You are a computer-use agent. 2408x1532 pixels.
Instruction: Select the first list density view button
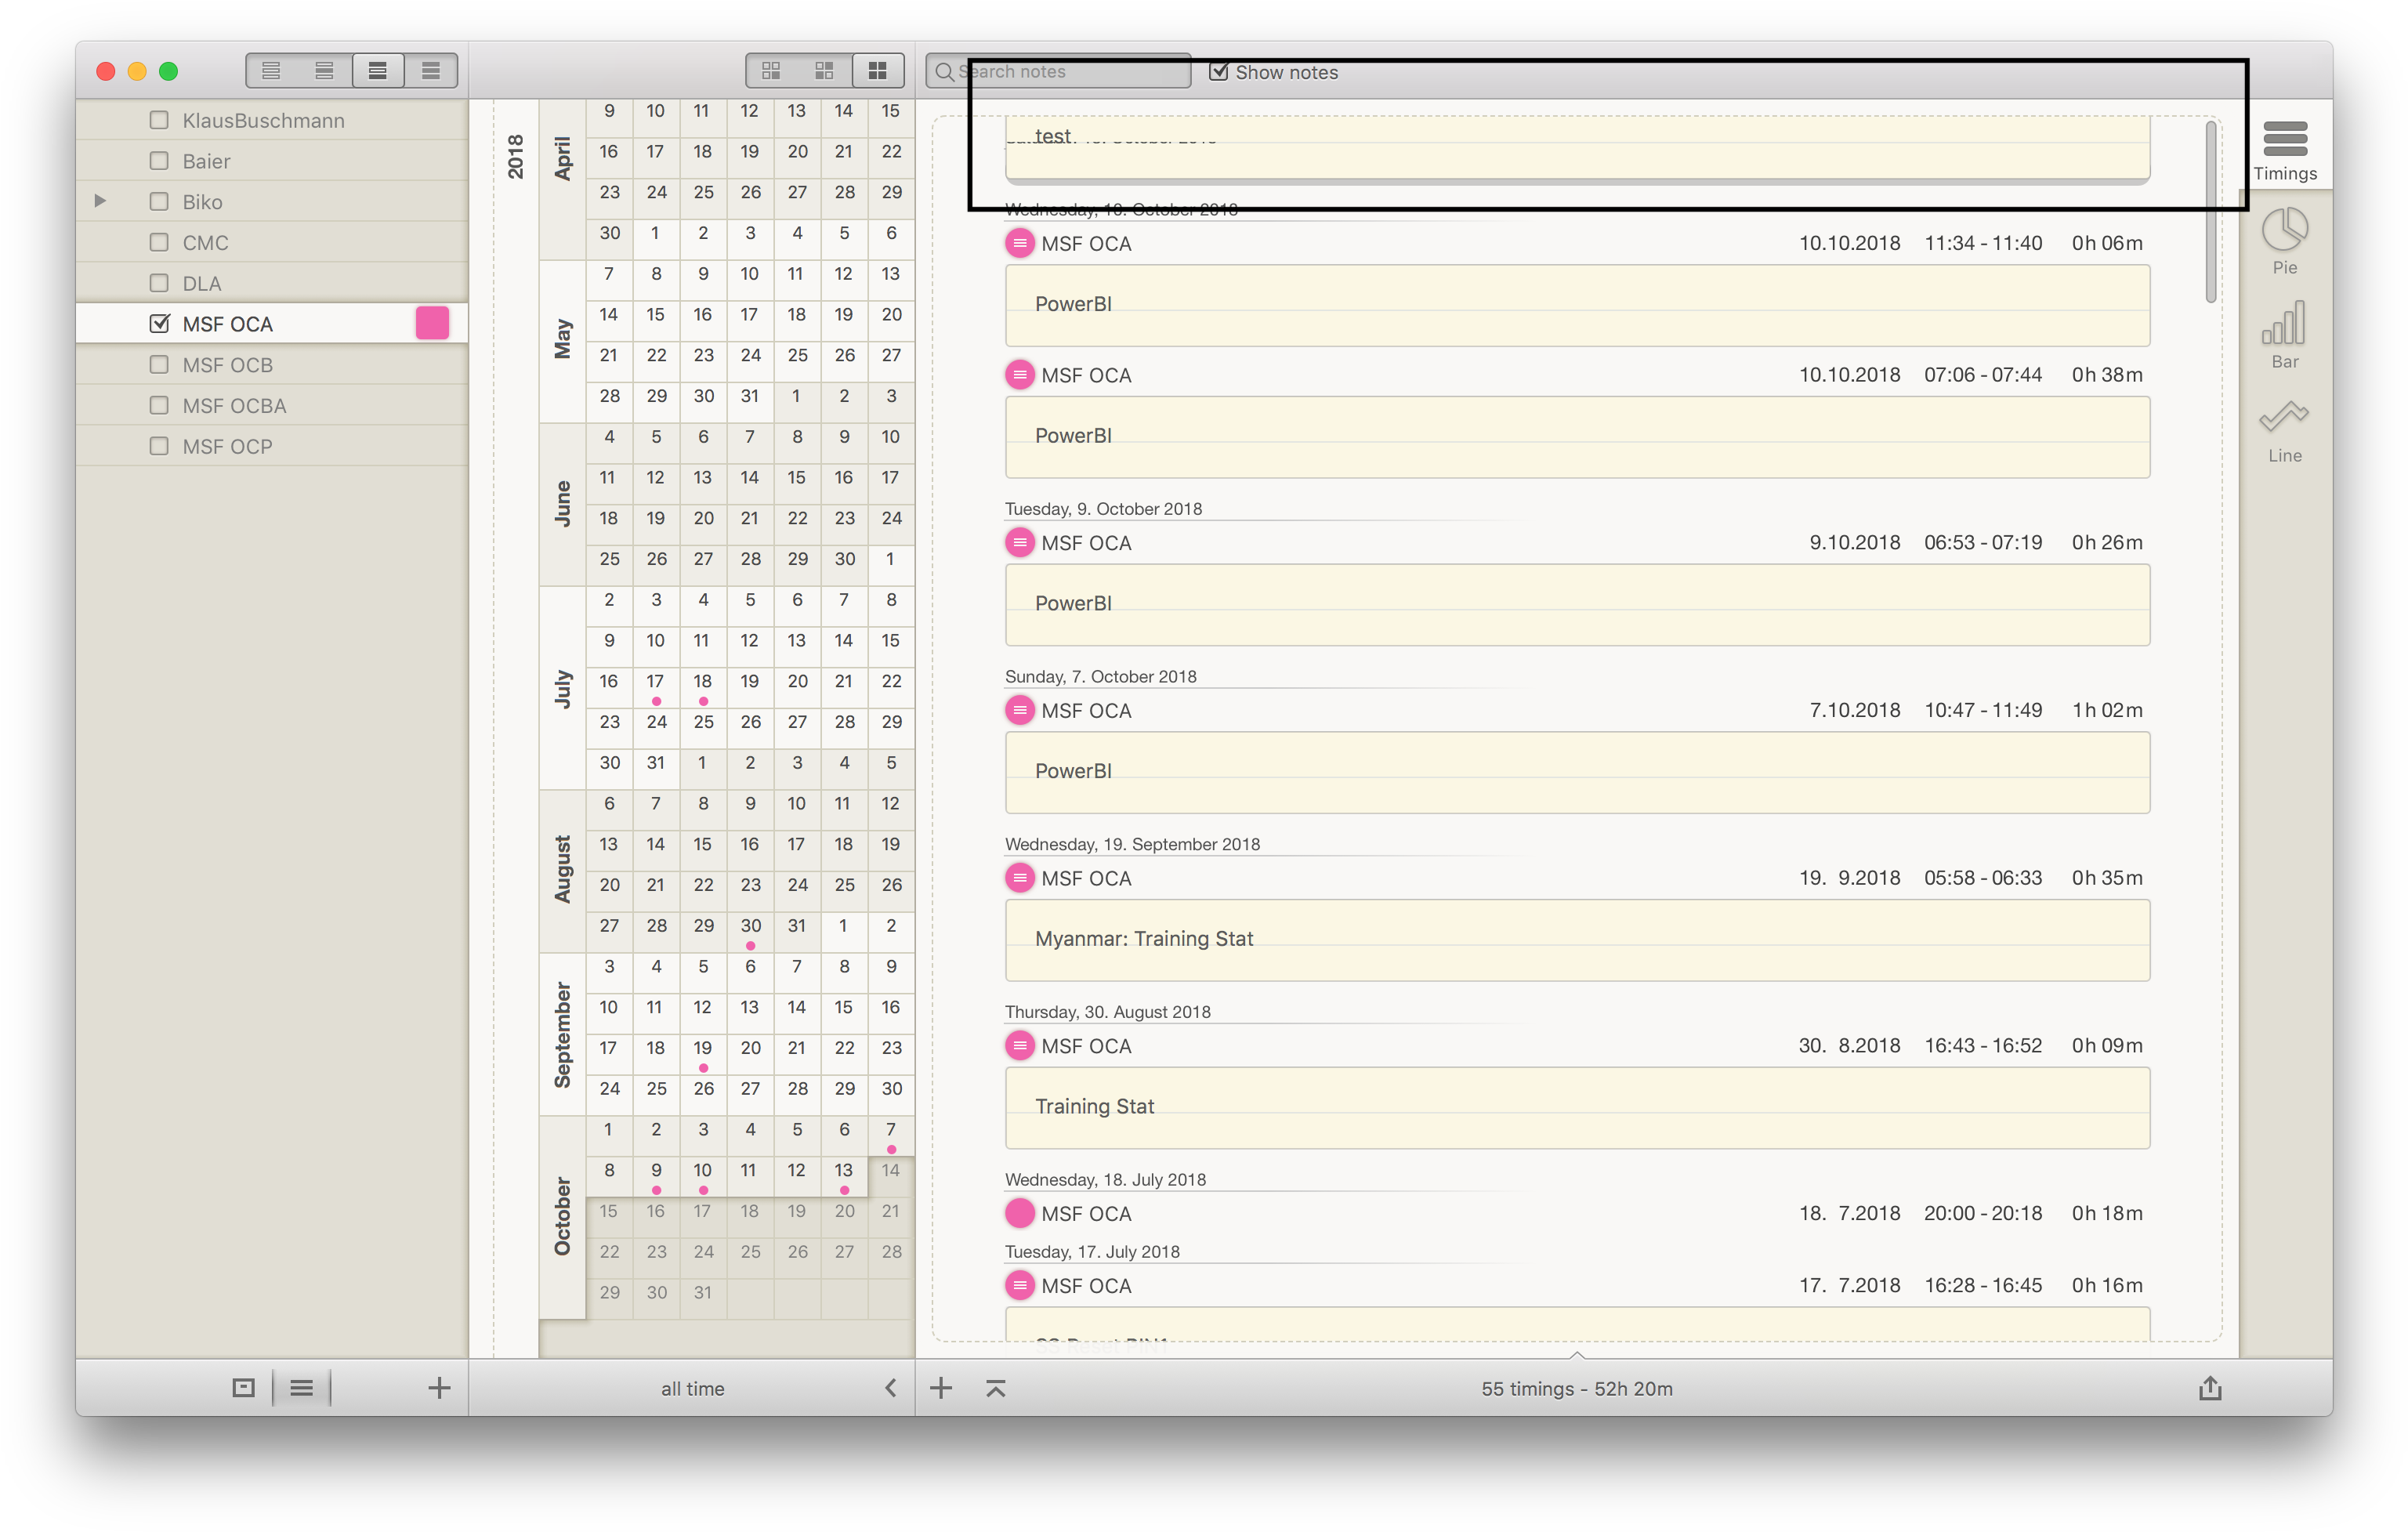tap(271, 71)
